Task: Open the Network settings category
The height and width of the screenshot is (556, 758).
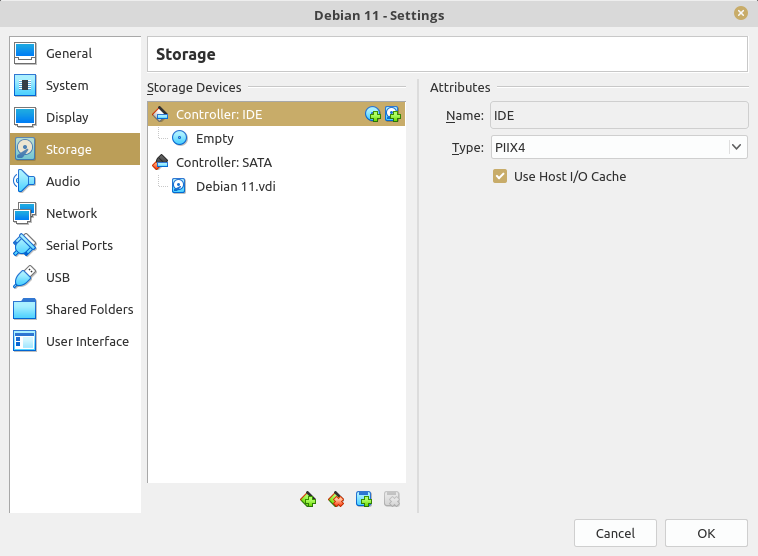Action: 75,213
